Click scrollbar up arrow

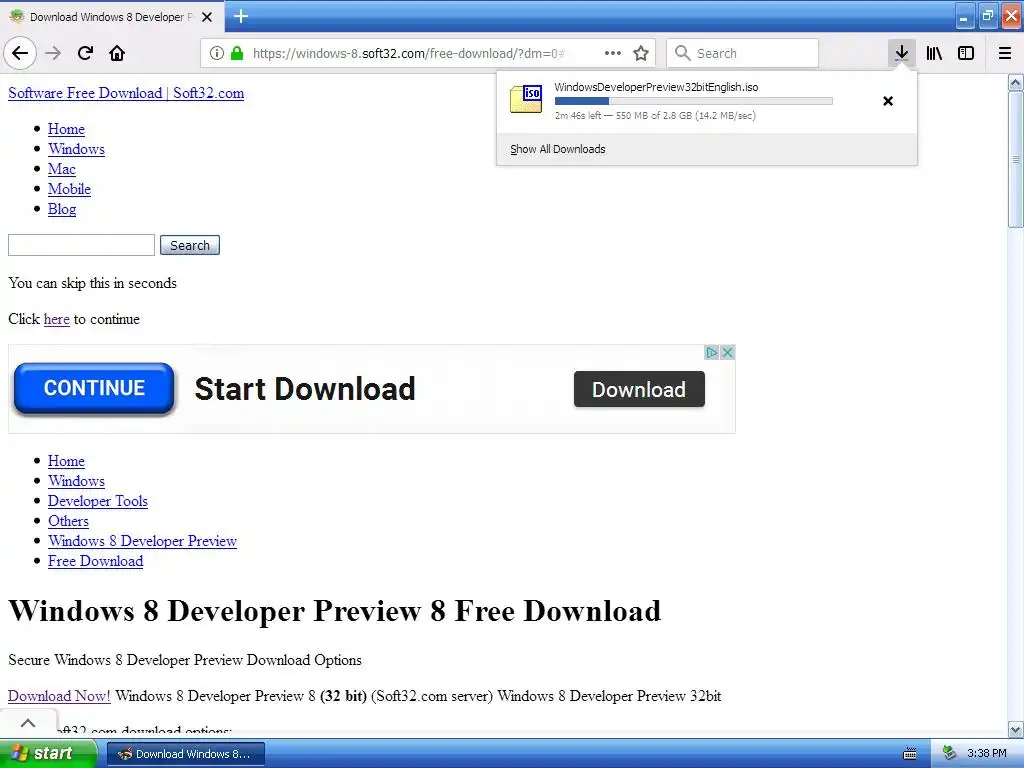1016,82
